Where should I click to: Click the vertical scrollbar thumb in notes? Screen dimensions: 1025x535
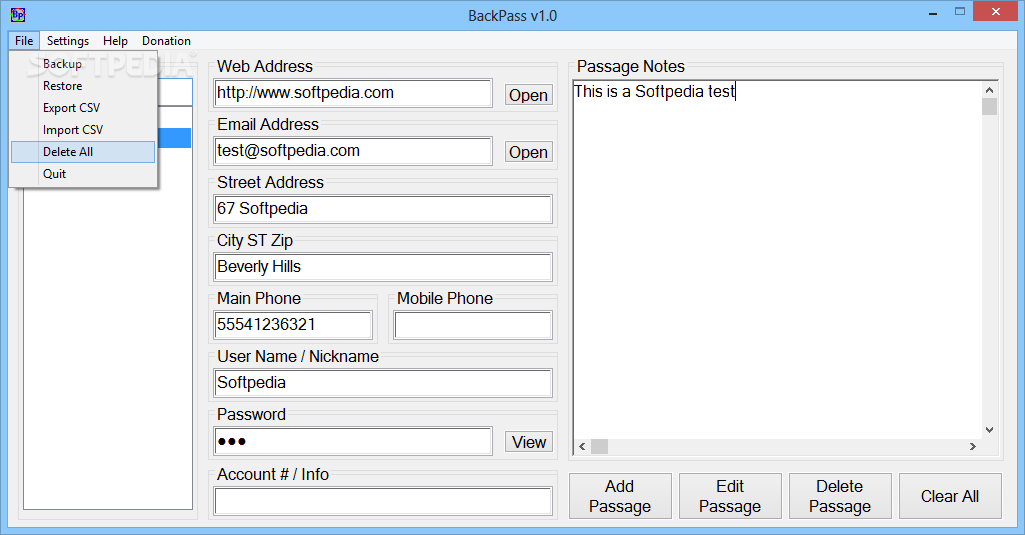pos(989,107)
